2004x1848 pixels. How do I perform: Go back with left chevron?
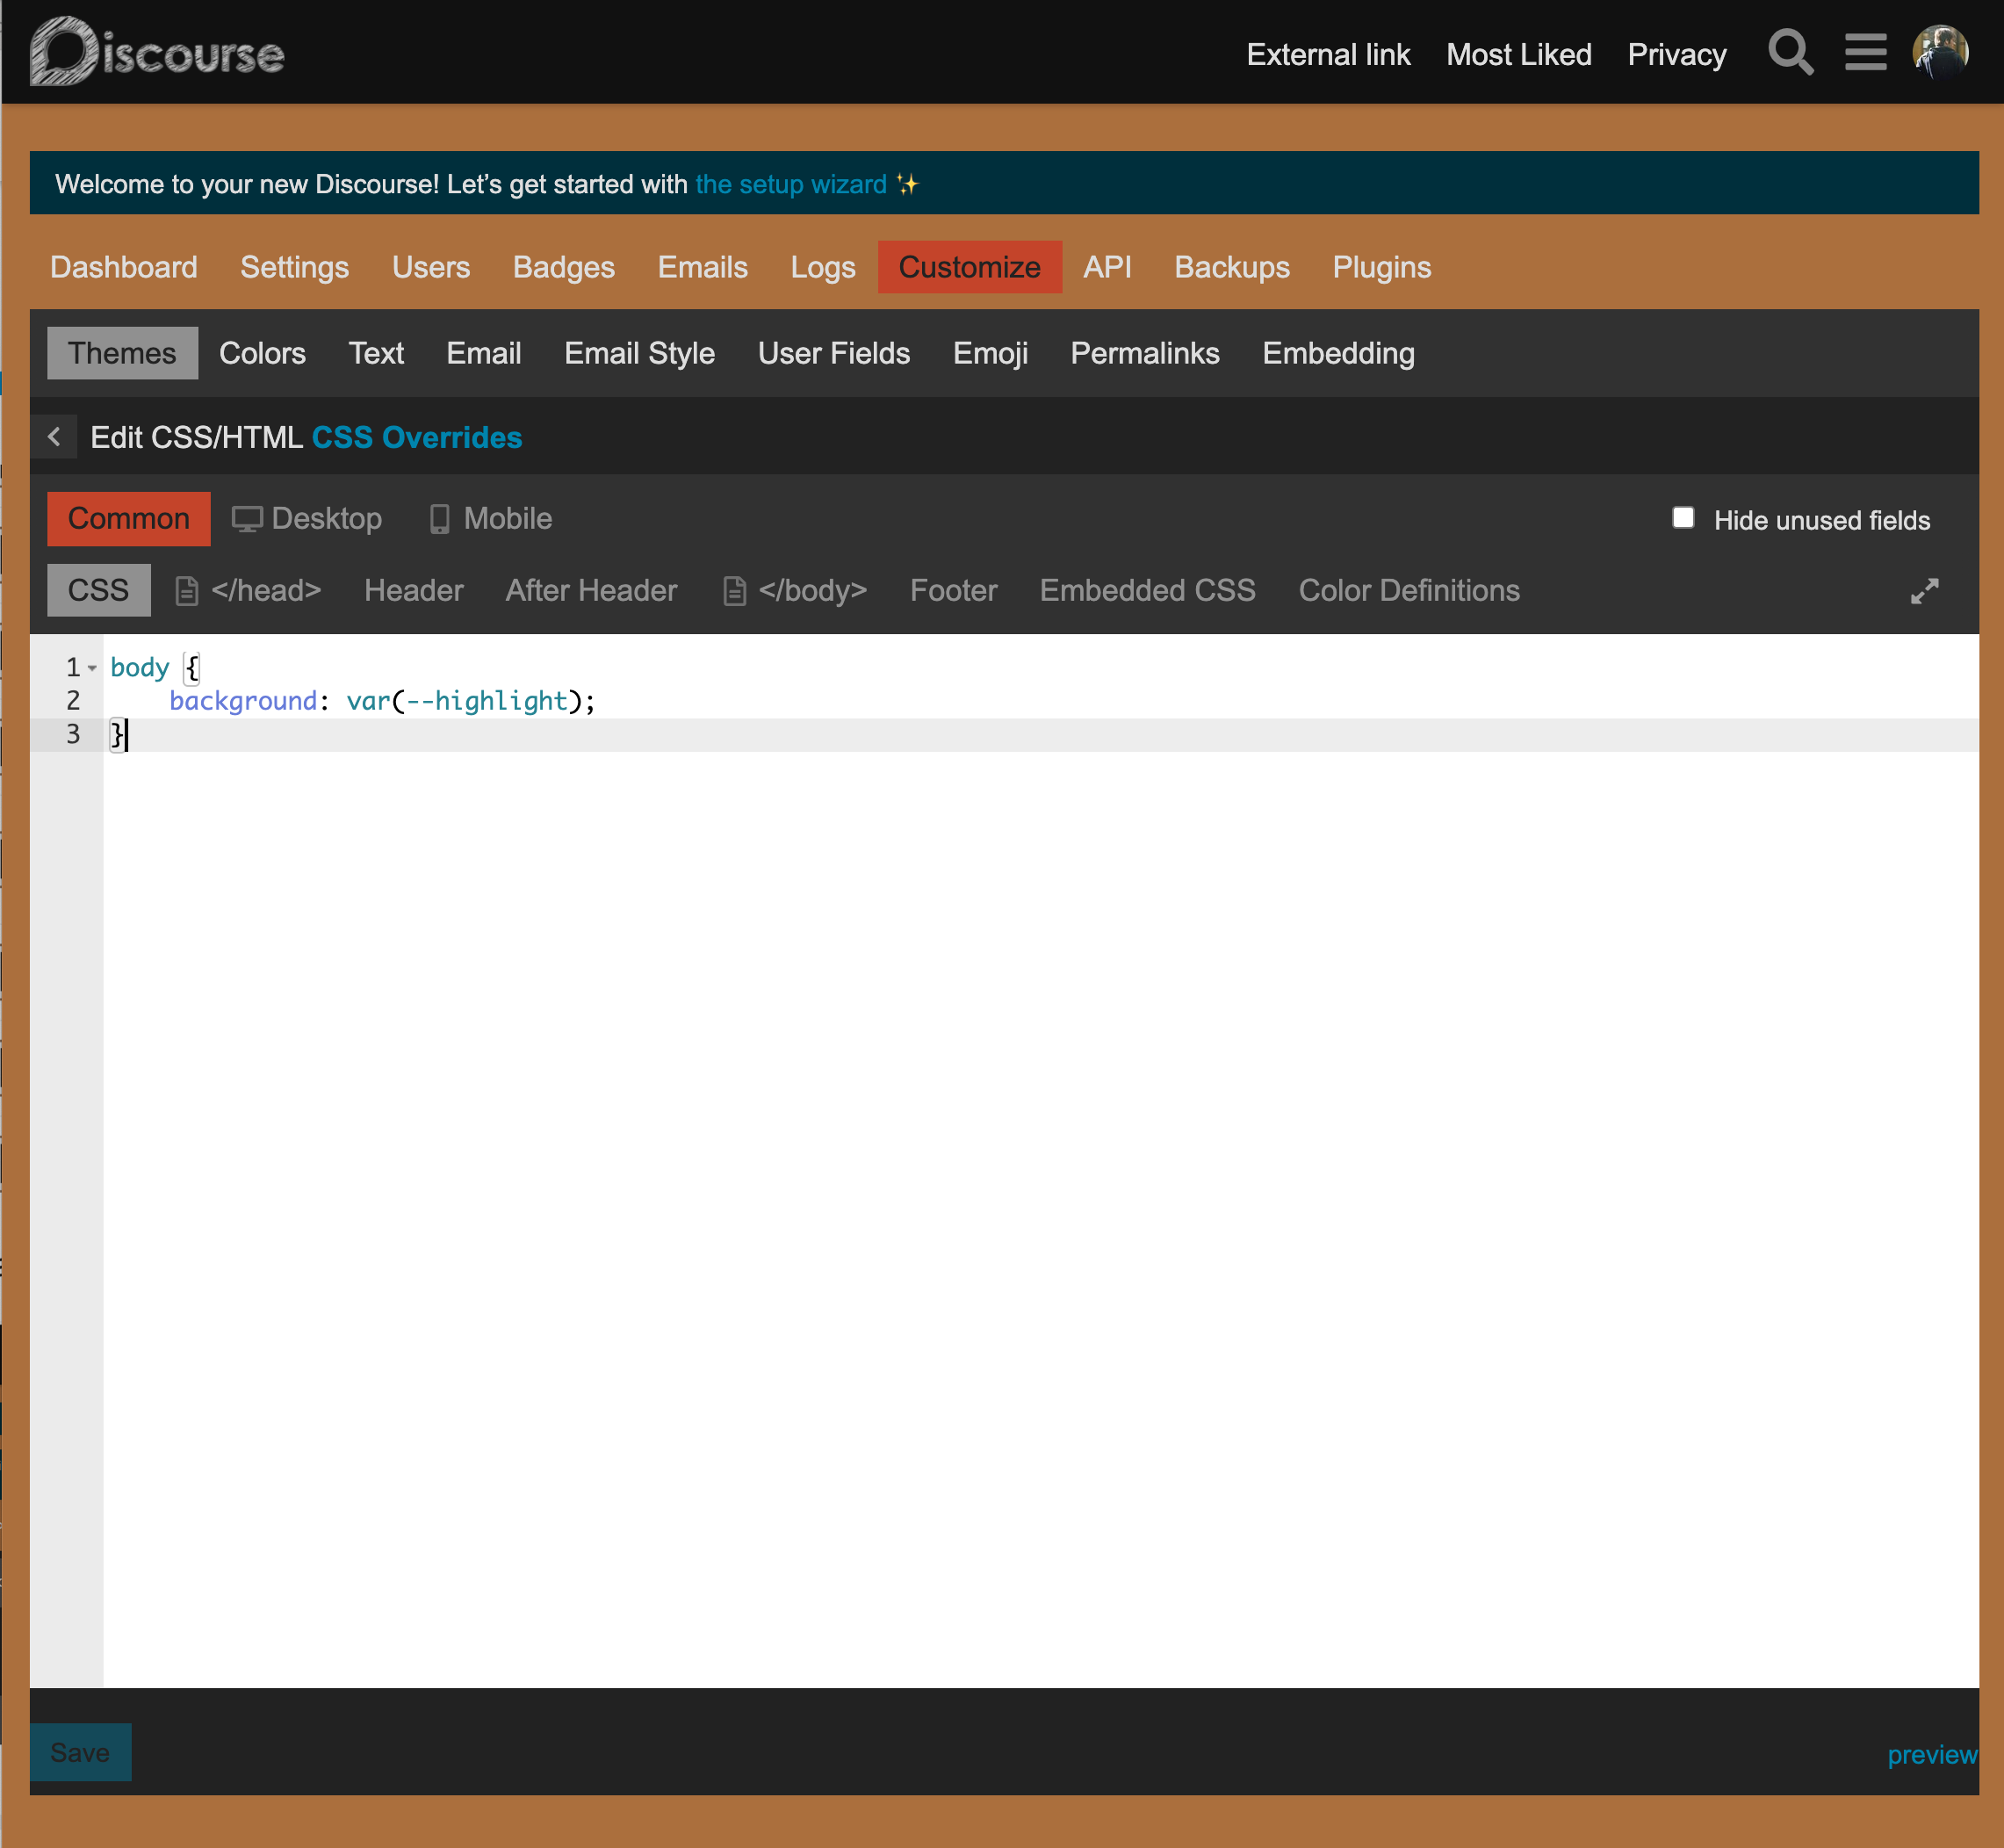point(54,437)
